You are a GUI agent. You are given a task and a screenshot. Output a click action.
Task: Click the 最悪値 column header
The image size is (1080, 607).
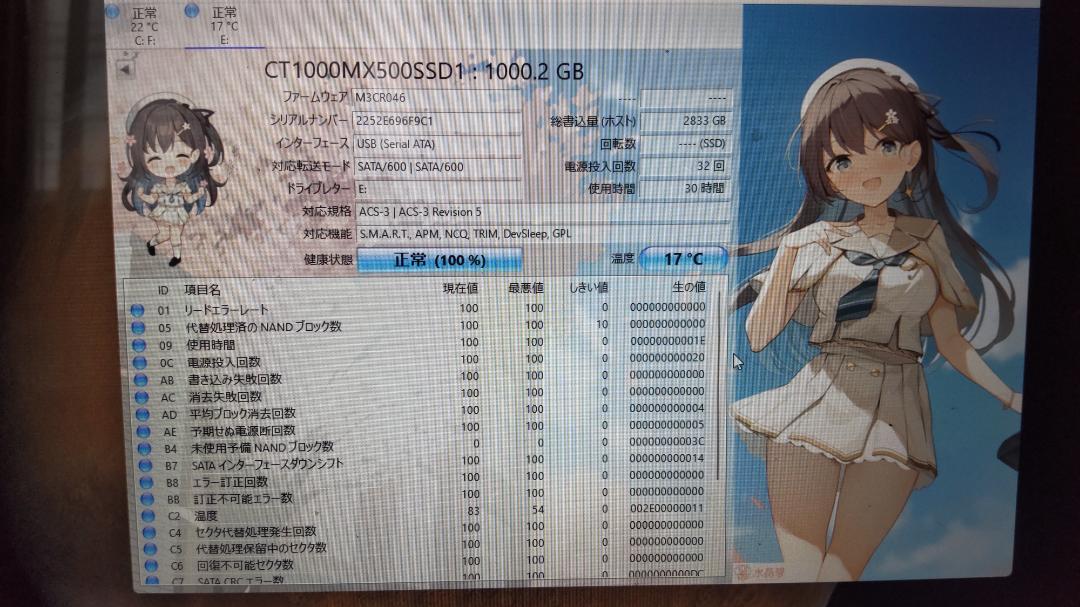pos(526,287)
